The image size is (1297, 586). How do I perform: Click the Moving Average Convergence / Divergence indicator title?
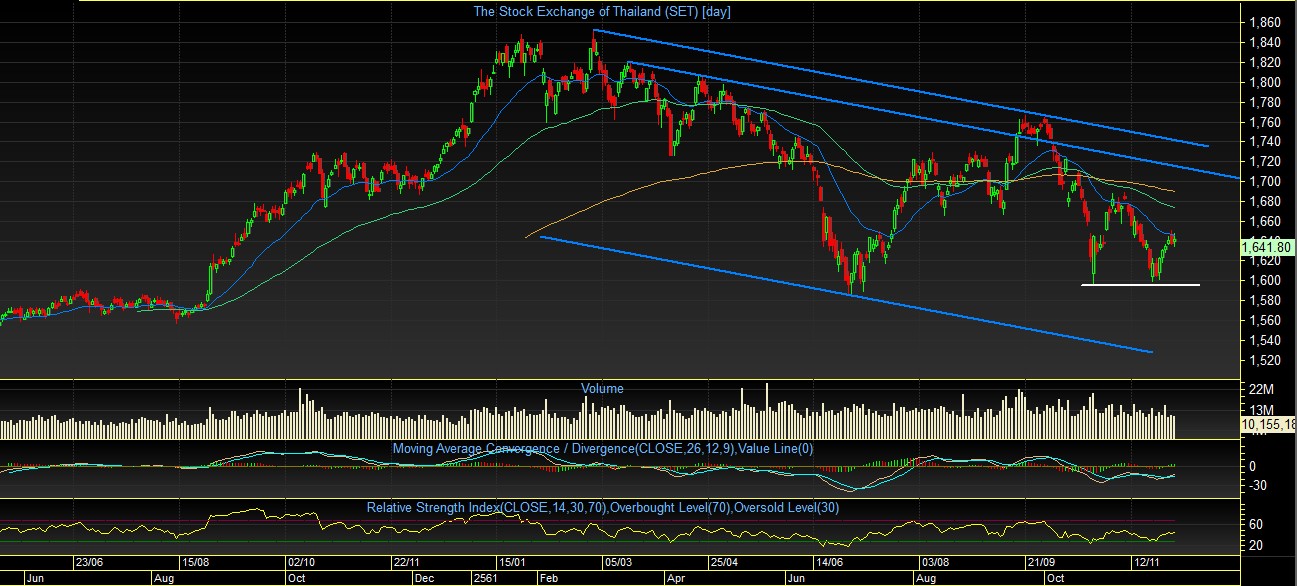pyautogui.click(x=603, y=449)
